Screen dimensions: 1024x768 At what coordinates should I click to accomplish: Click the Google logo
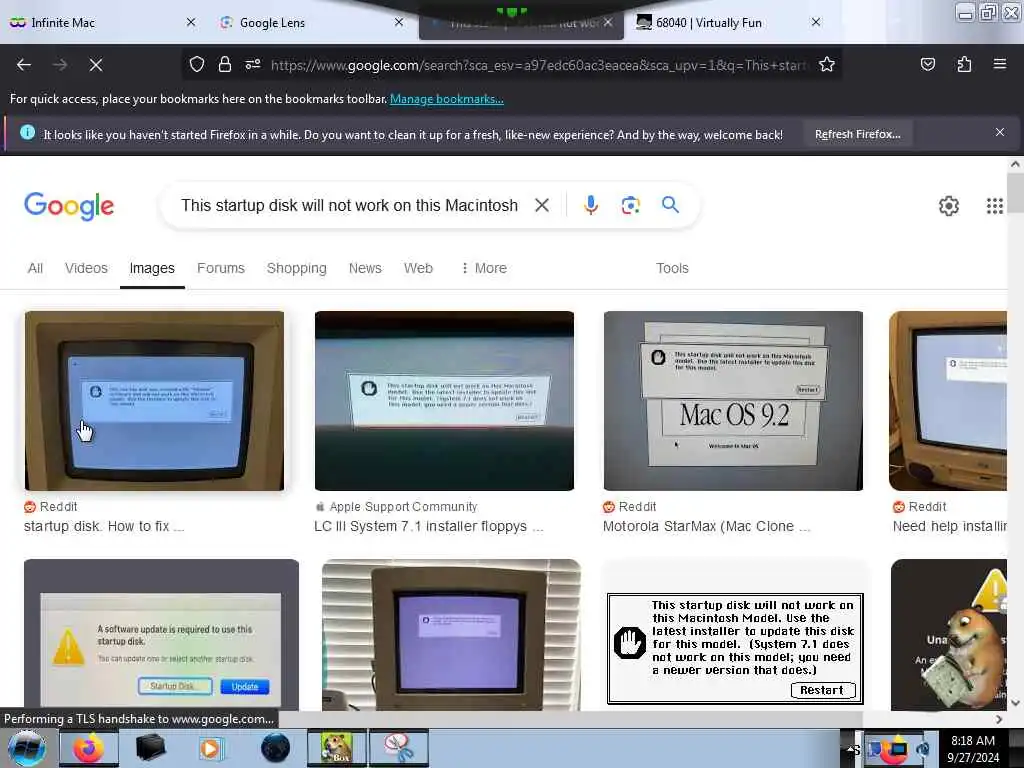pyautogui.click(x=69, y=206)
